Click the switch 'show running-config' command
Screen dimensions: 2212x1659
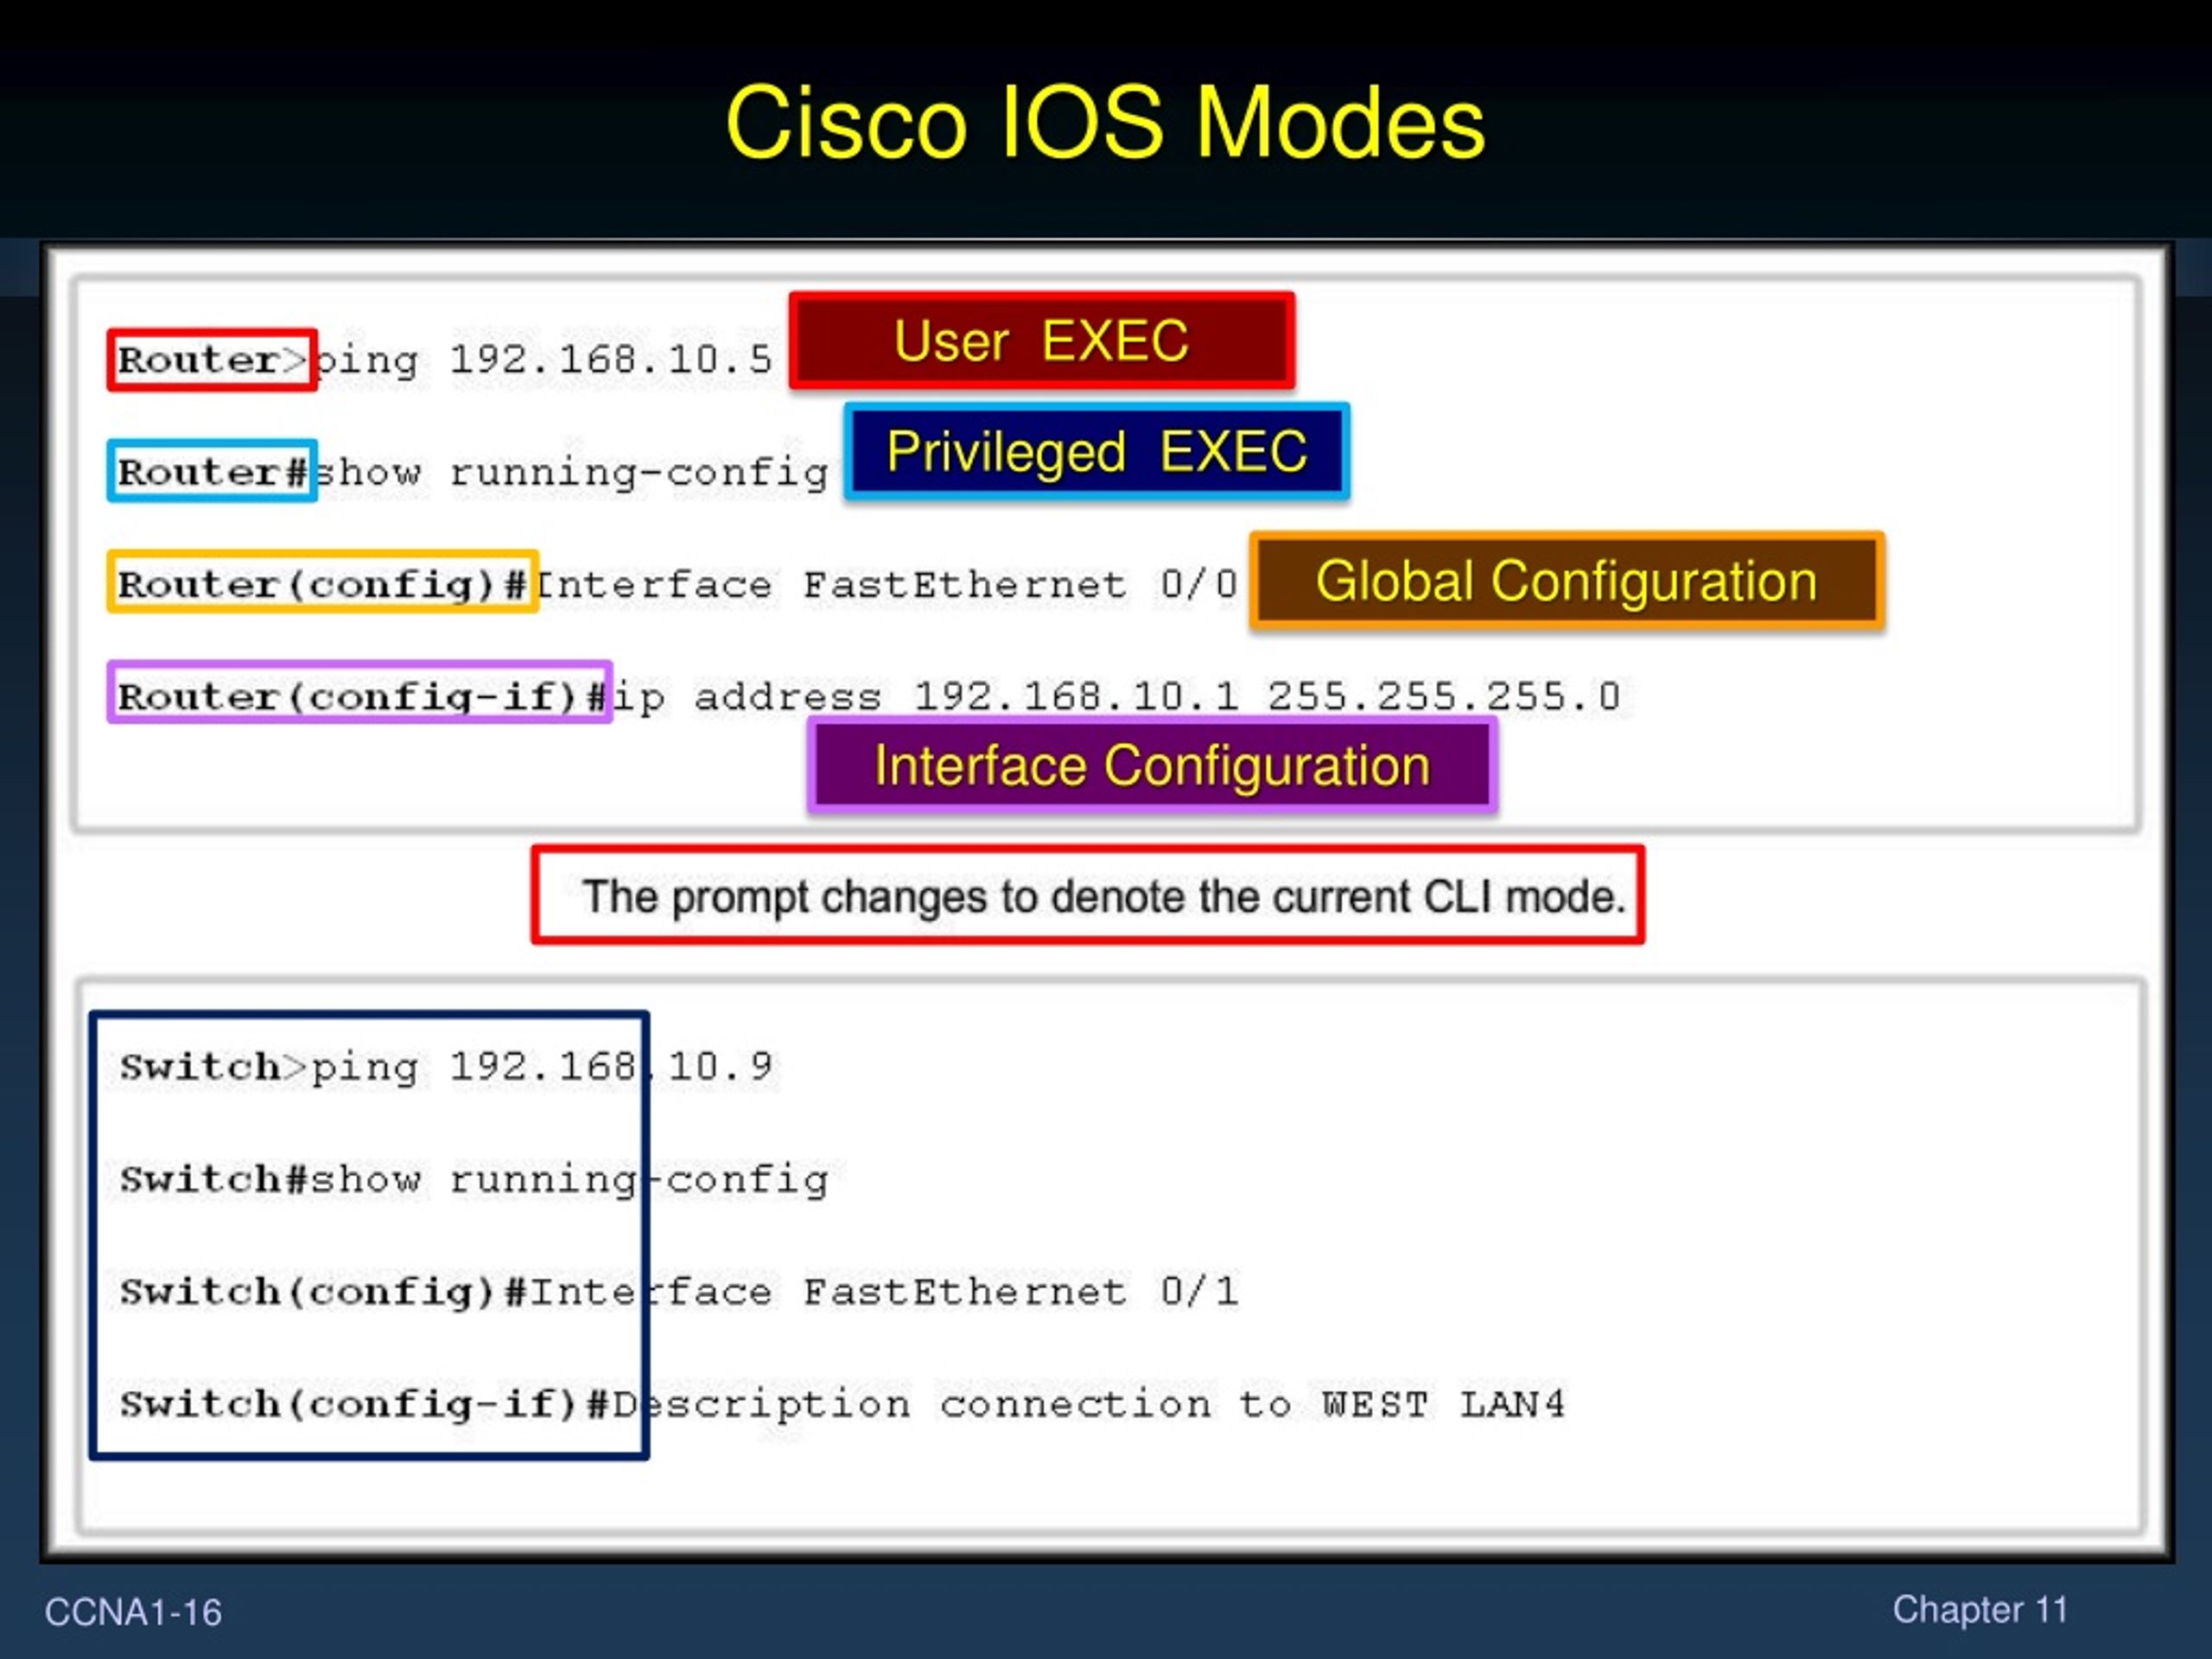coord(570,1181)
